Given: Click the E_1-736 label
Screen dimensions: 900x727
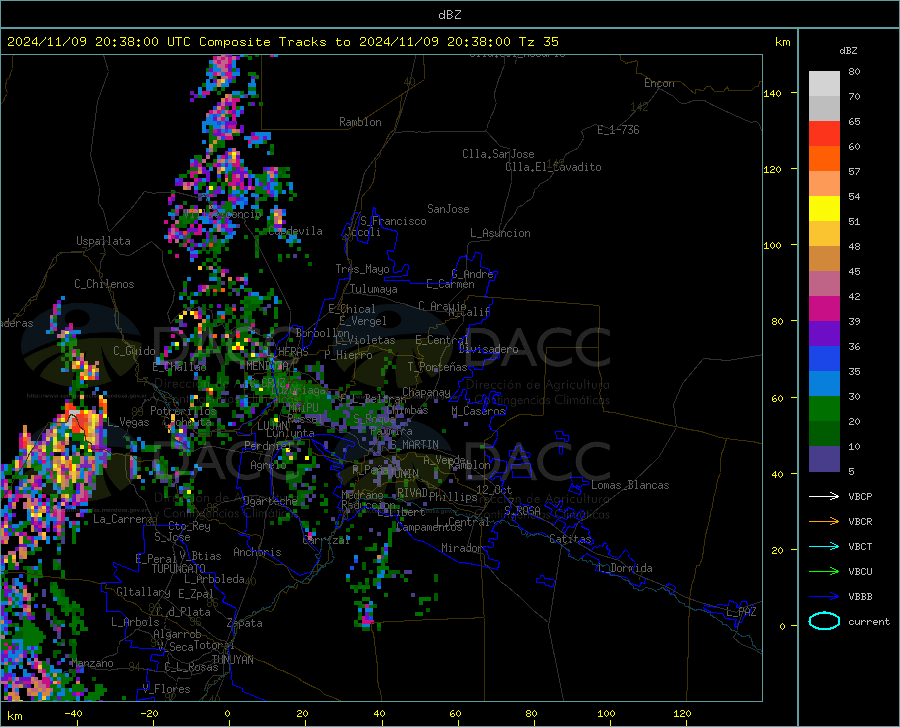Looking at the screenshot, I should point(618,130).
